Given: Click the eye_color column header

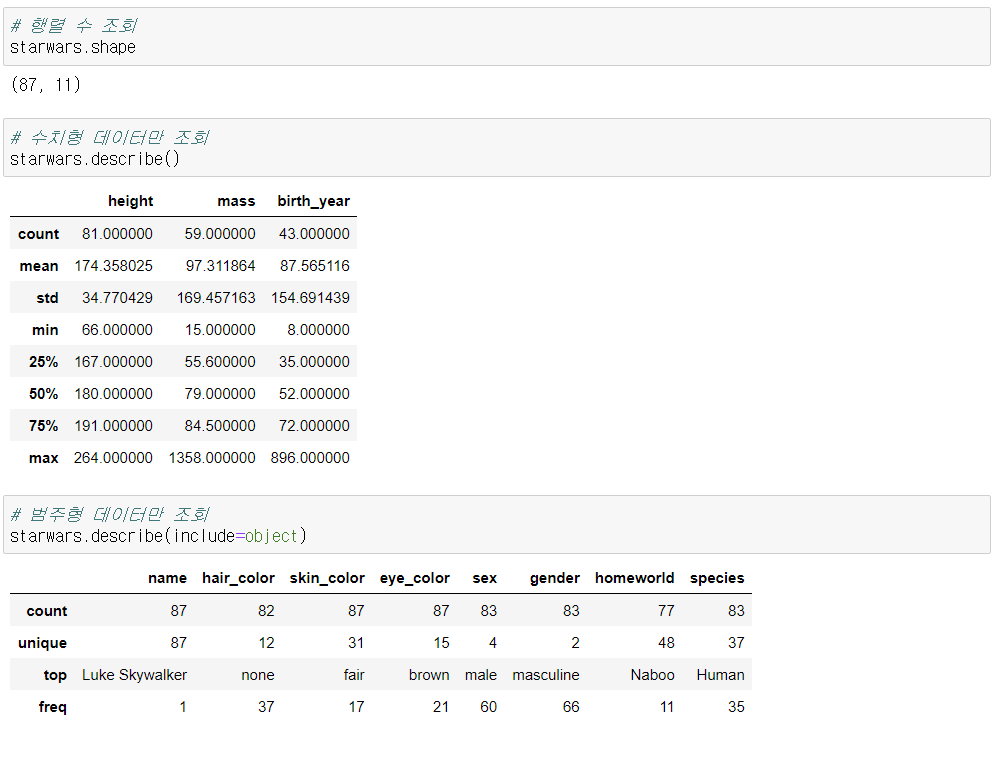Looking at the screenshot, I should point(415,578).
